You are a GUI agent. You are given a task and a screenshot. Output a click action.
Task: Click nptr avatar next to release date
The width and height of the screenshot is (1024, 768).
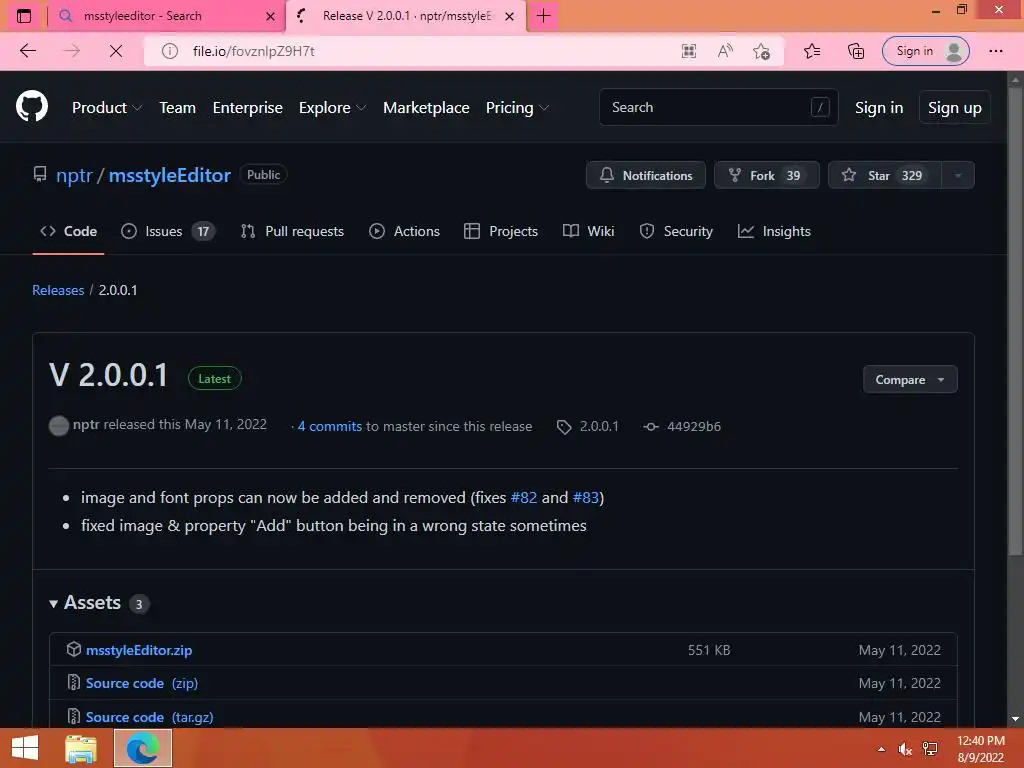pos(59,426)
